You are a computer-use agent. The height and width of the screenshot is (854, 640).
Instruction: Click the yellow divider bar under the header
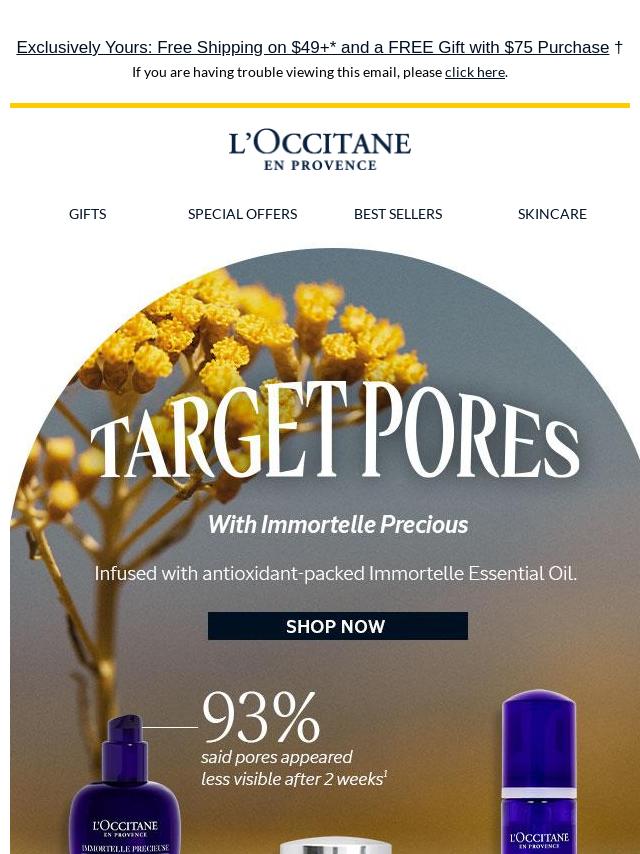(x=320, y=105)
